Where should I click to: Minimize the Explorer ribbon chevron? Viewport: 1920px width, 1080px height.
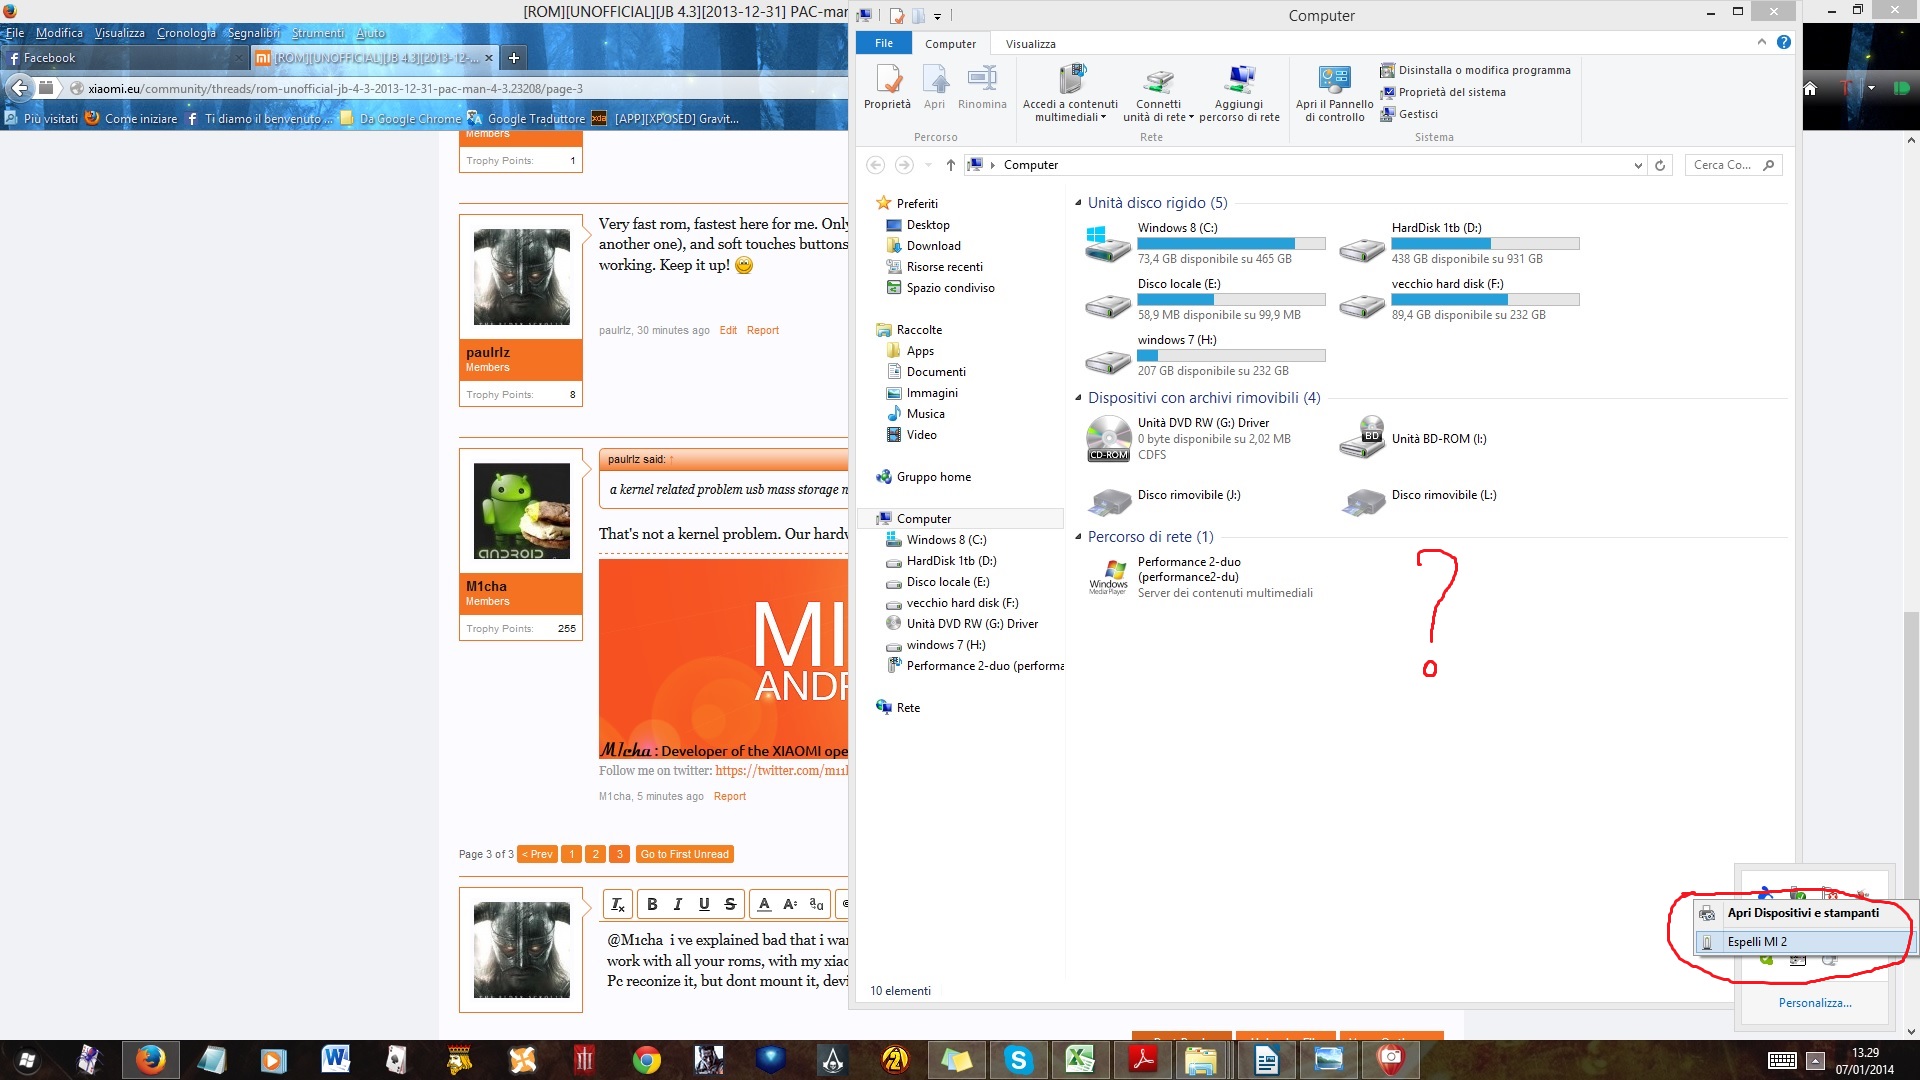click(x=1762, y=42)
